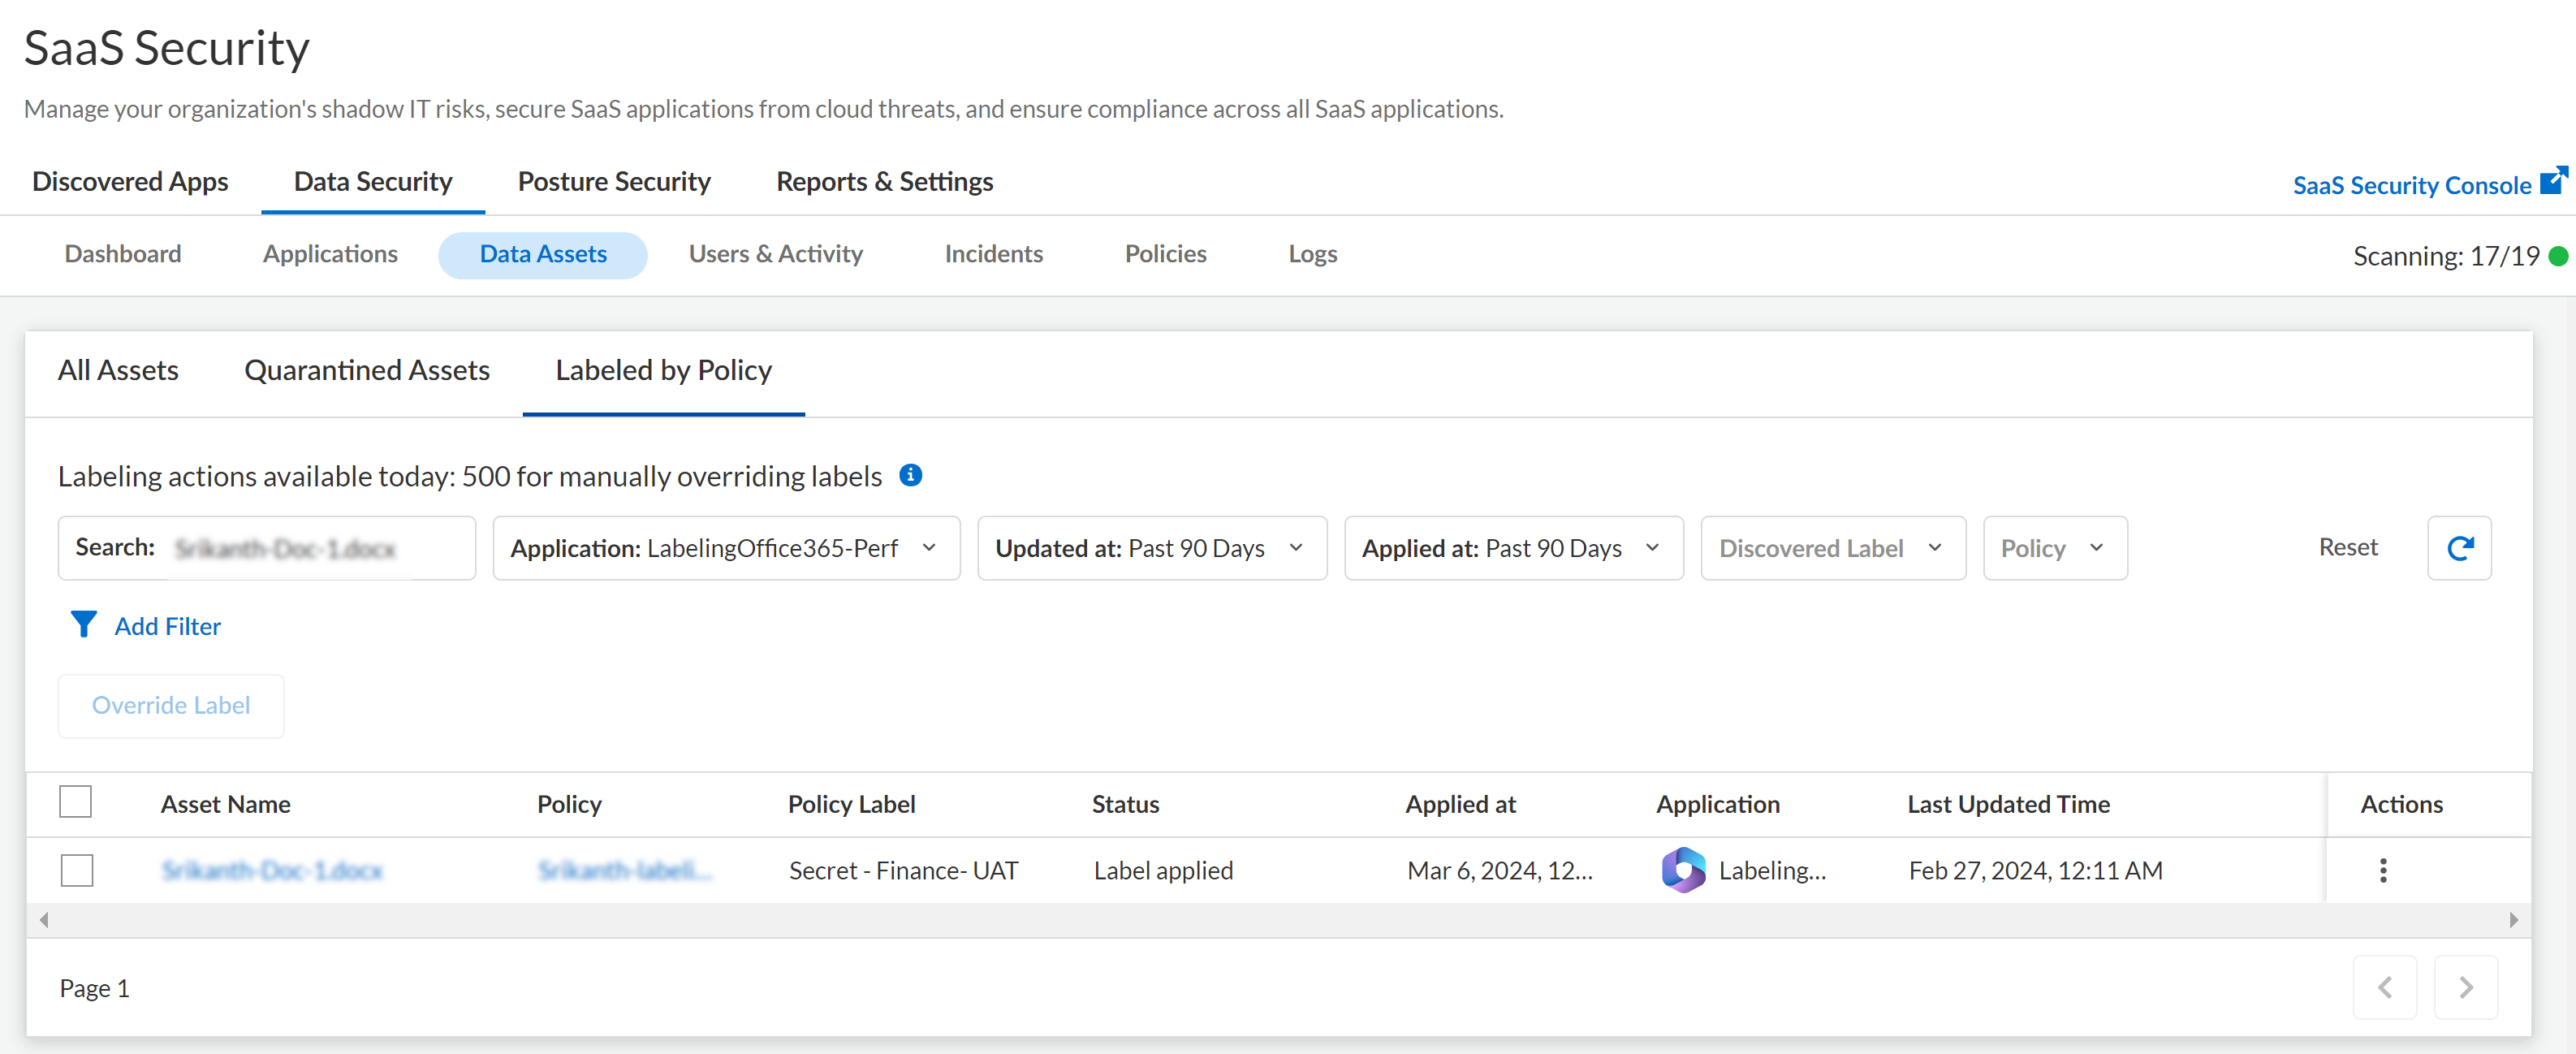The height and width of the screenshot is (1054, 2576).
Task: Click the Reset filters button
Action: 2347,547
